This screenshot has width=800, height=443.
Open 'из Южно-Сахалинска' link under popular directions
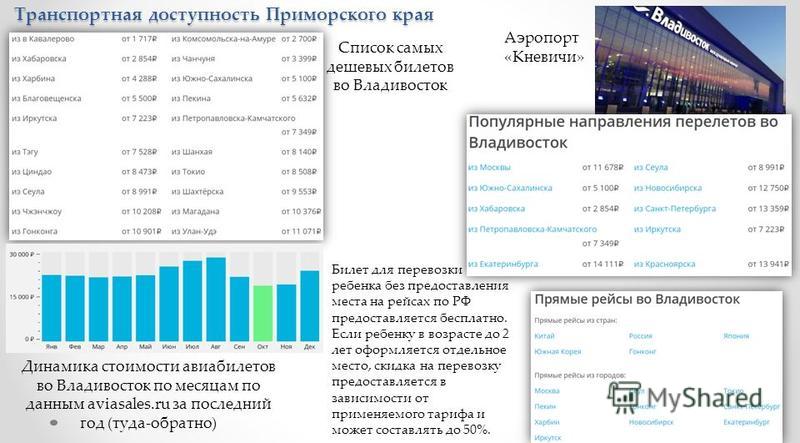click(x=510, y=188)
